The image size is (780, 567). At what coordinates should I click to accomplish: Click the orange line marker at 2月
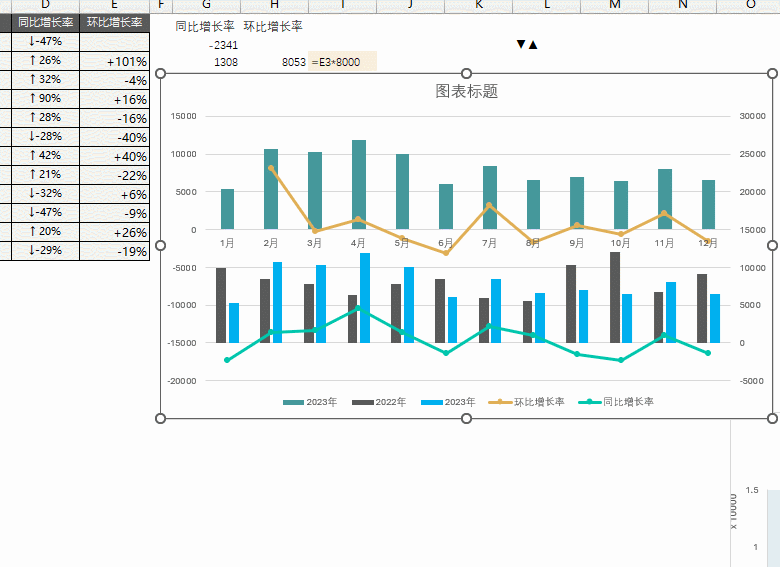(x=271, y=168)
